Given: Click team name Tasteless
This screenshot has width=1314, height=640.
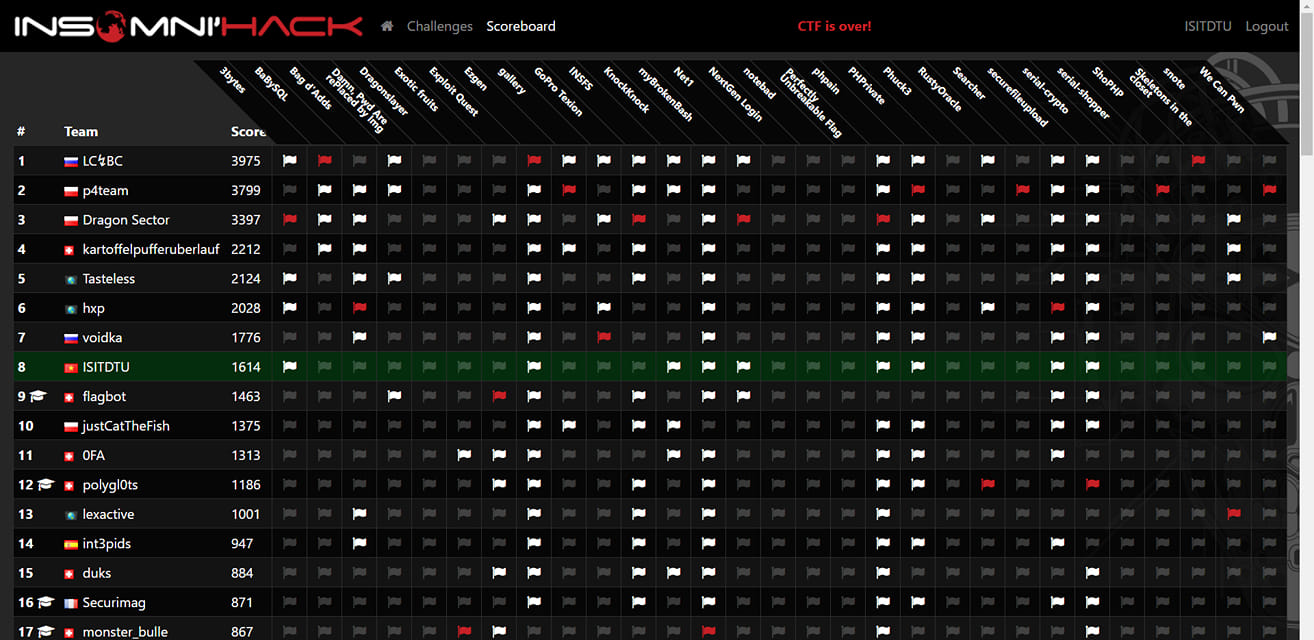Looking at the screenshot, I should (109, 278).
